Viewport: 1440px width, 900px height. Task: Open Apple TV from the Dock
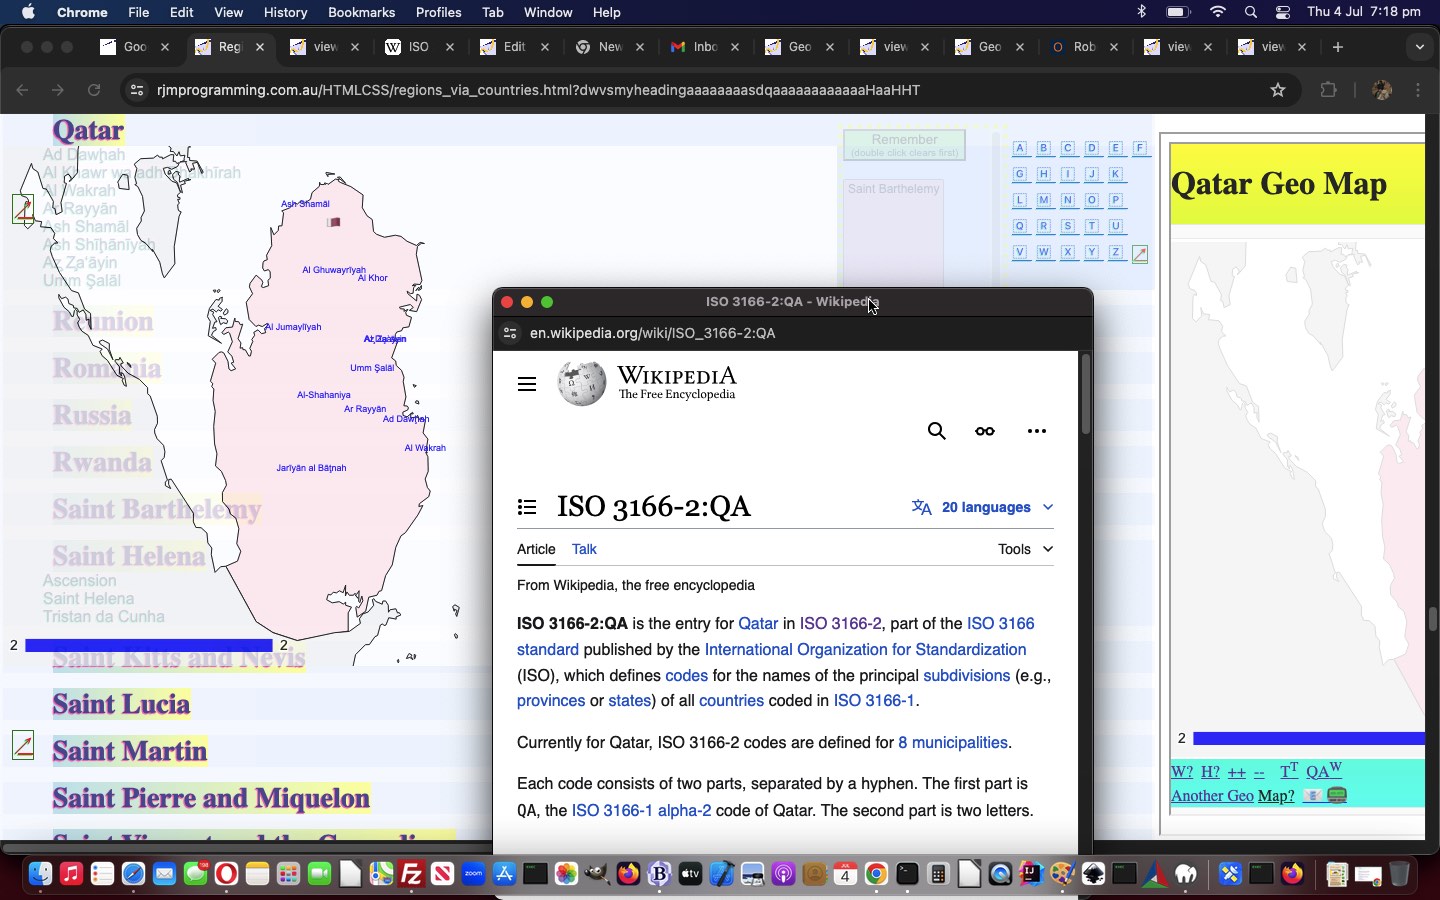pos(690,874)
